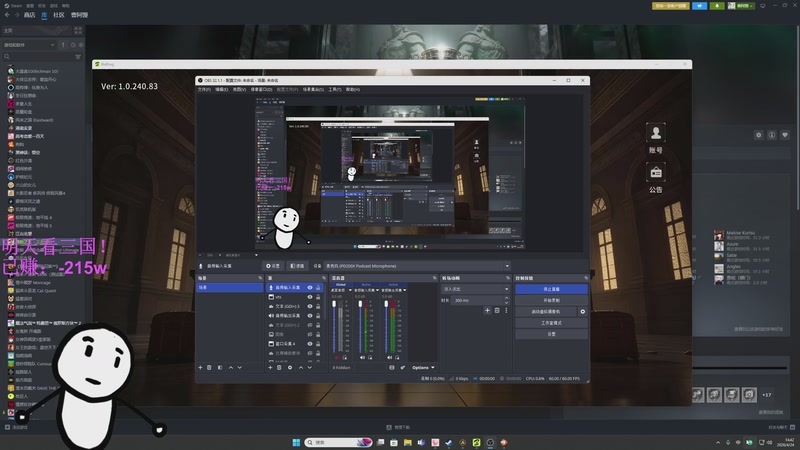Screen dimensions: 800x450
Task: Open OBS 帮助(H) menu
Action: point(353,90)
